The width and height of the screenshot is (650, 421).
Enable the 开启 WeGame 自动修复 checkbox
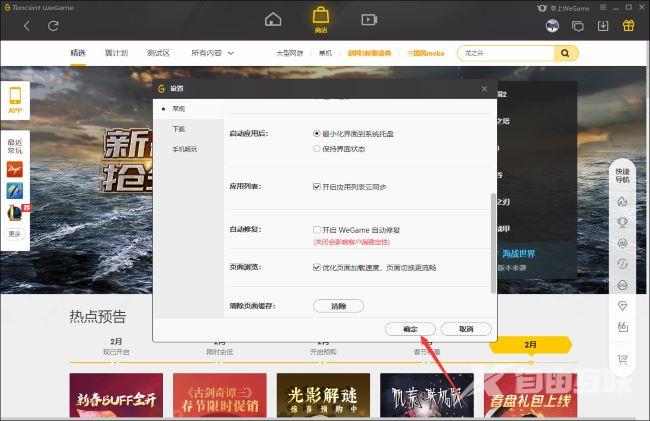click(316, 229)
